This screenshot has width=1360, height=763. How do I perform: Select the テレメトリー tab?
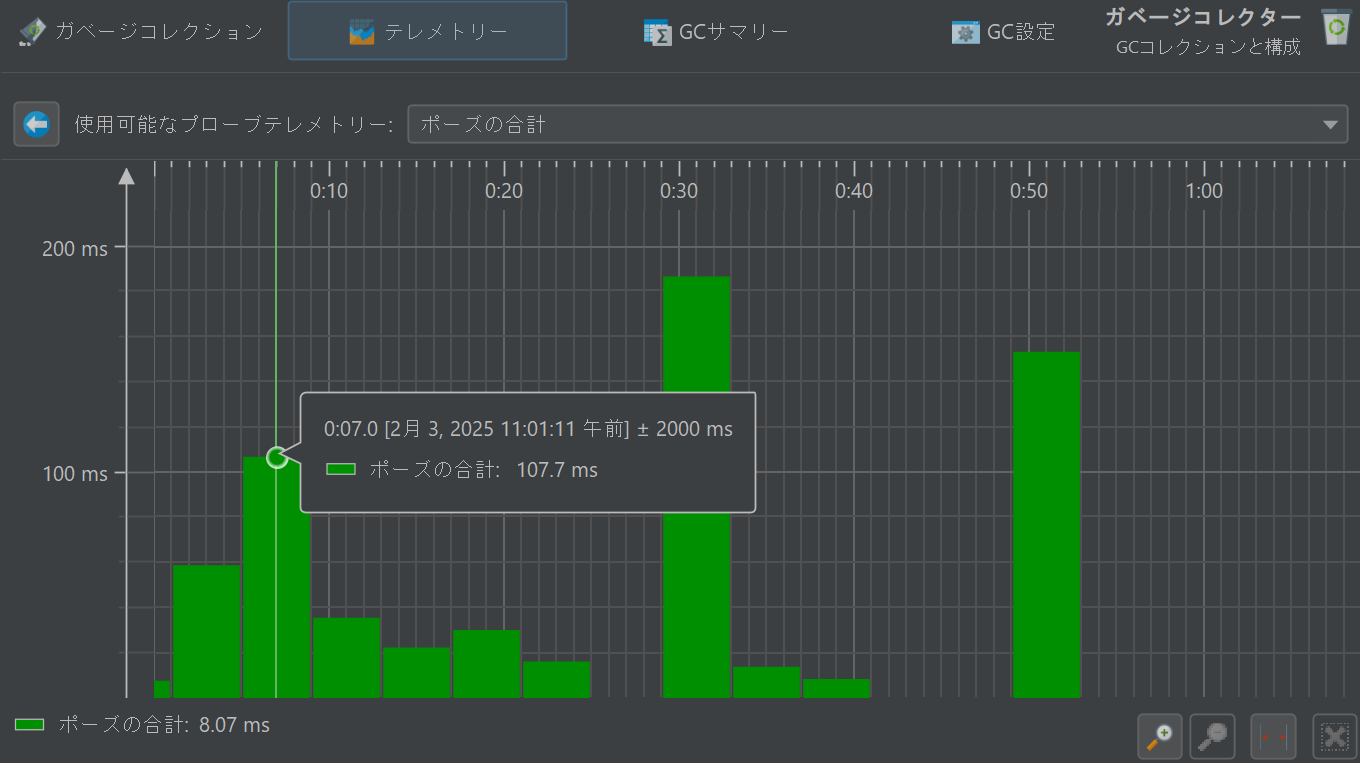[427, 31]
